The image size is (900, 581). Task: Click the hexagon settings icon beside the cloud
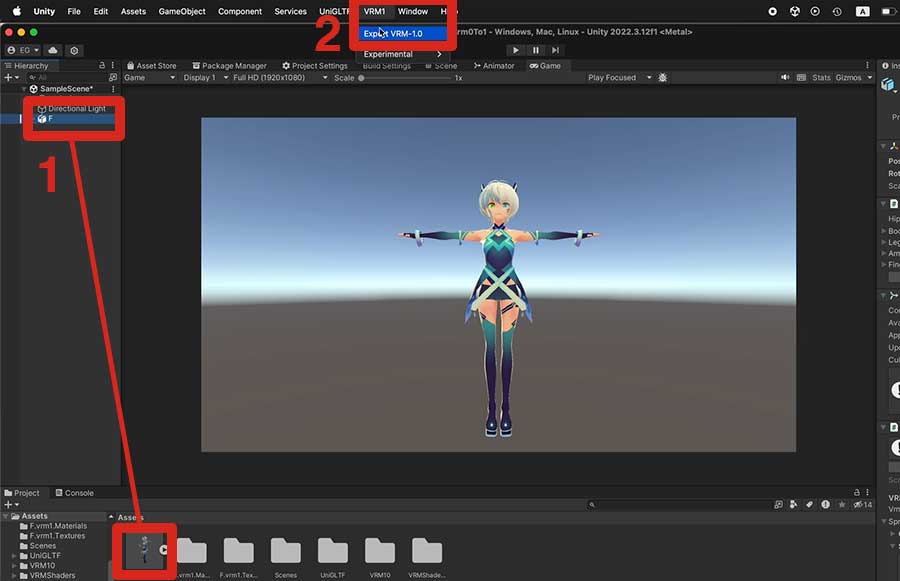75,51
